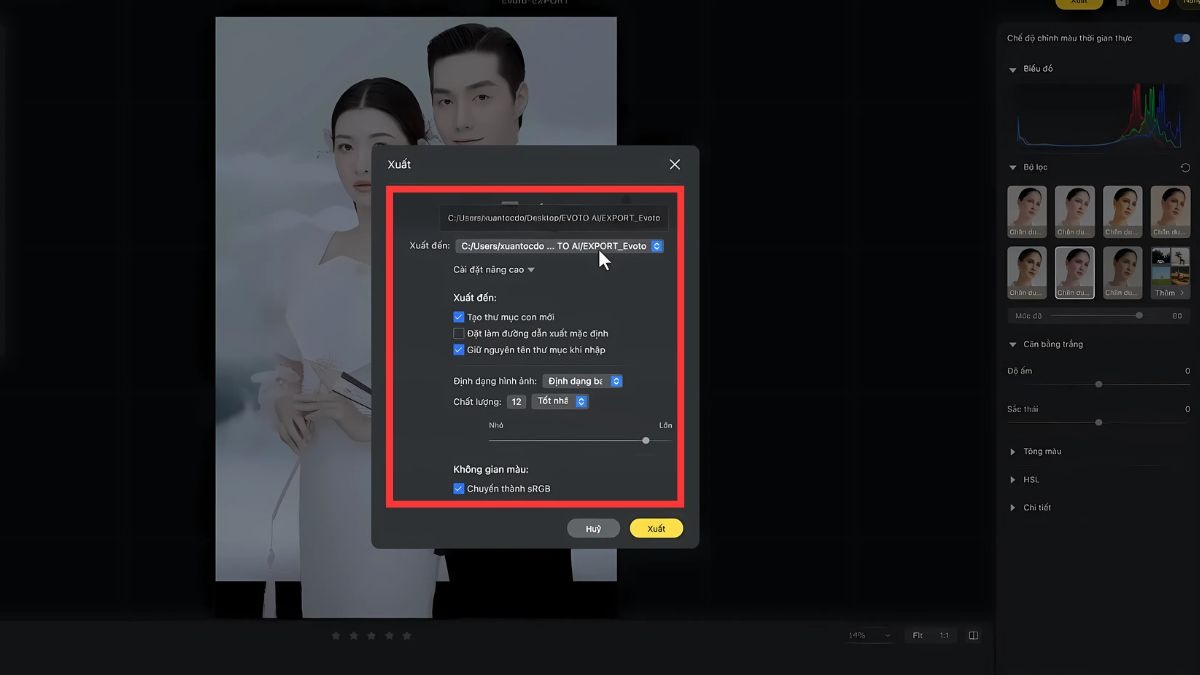The width and height of the screenshot is (1200, 675).
Task: Collapse the Bộ lọc section
Action: pyautogui.click(x=1013, y=167)
